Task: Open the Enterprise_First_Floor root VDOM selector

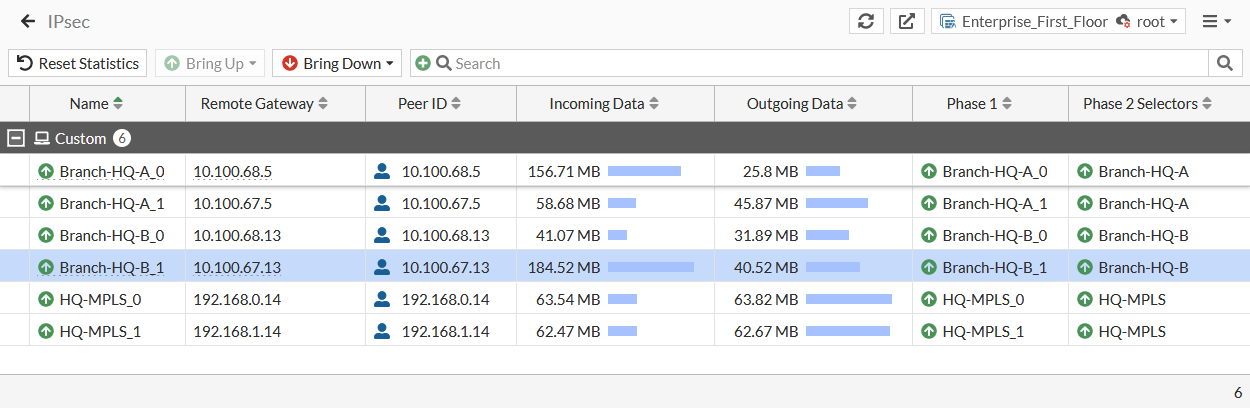Action: [1058, 21]
